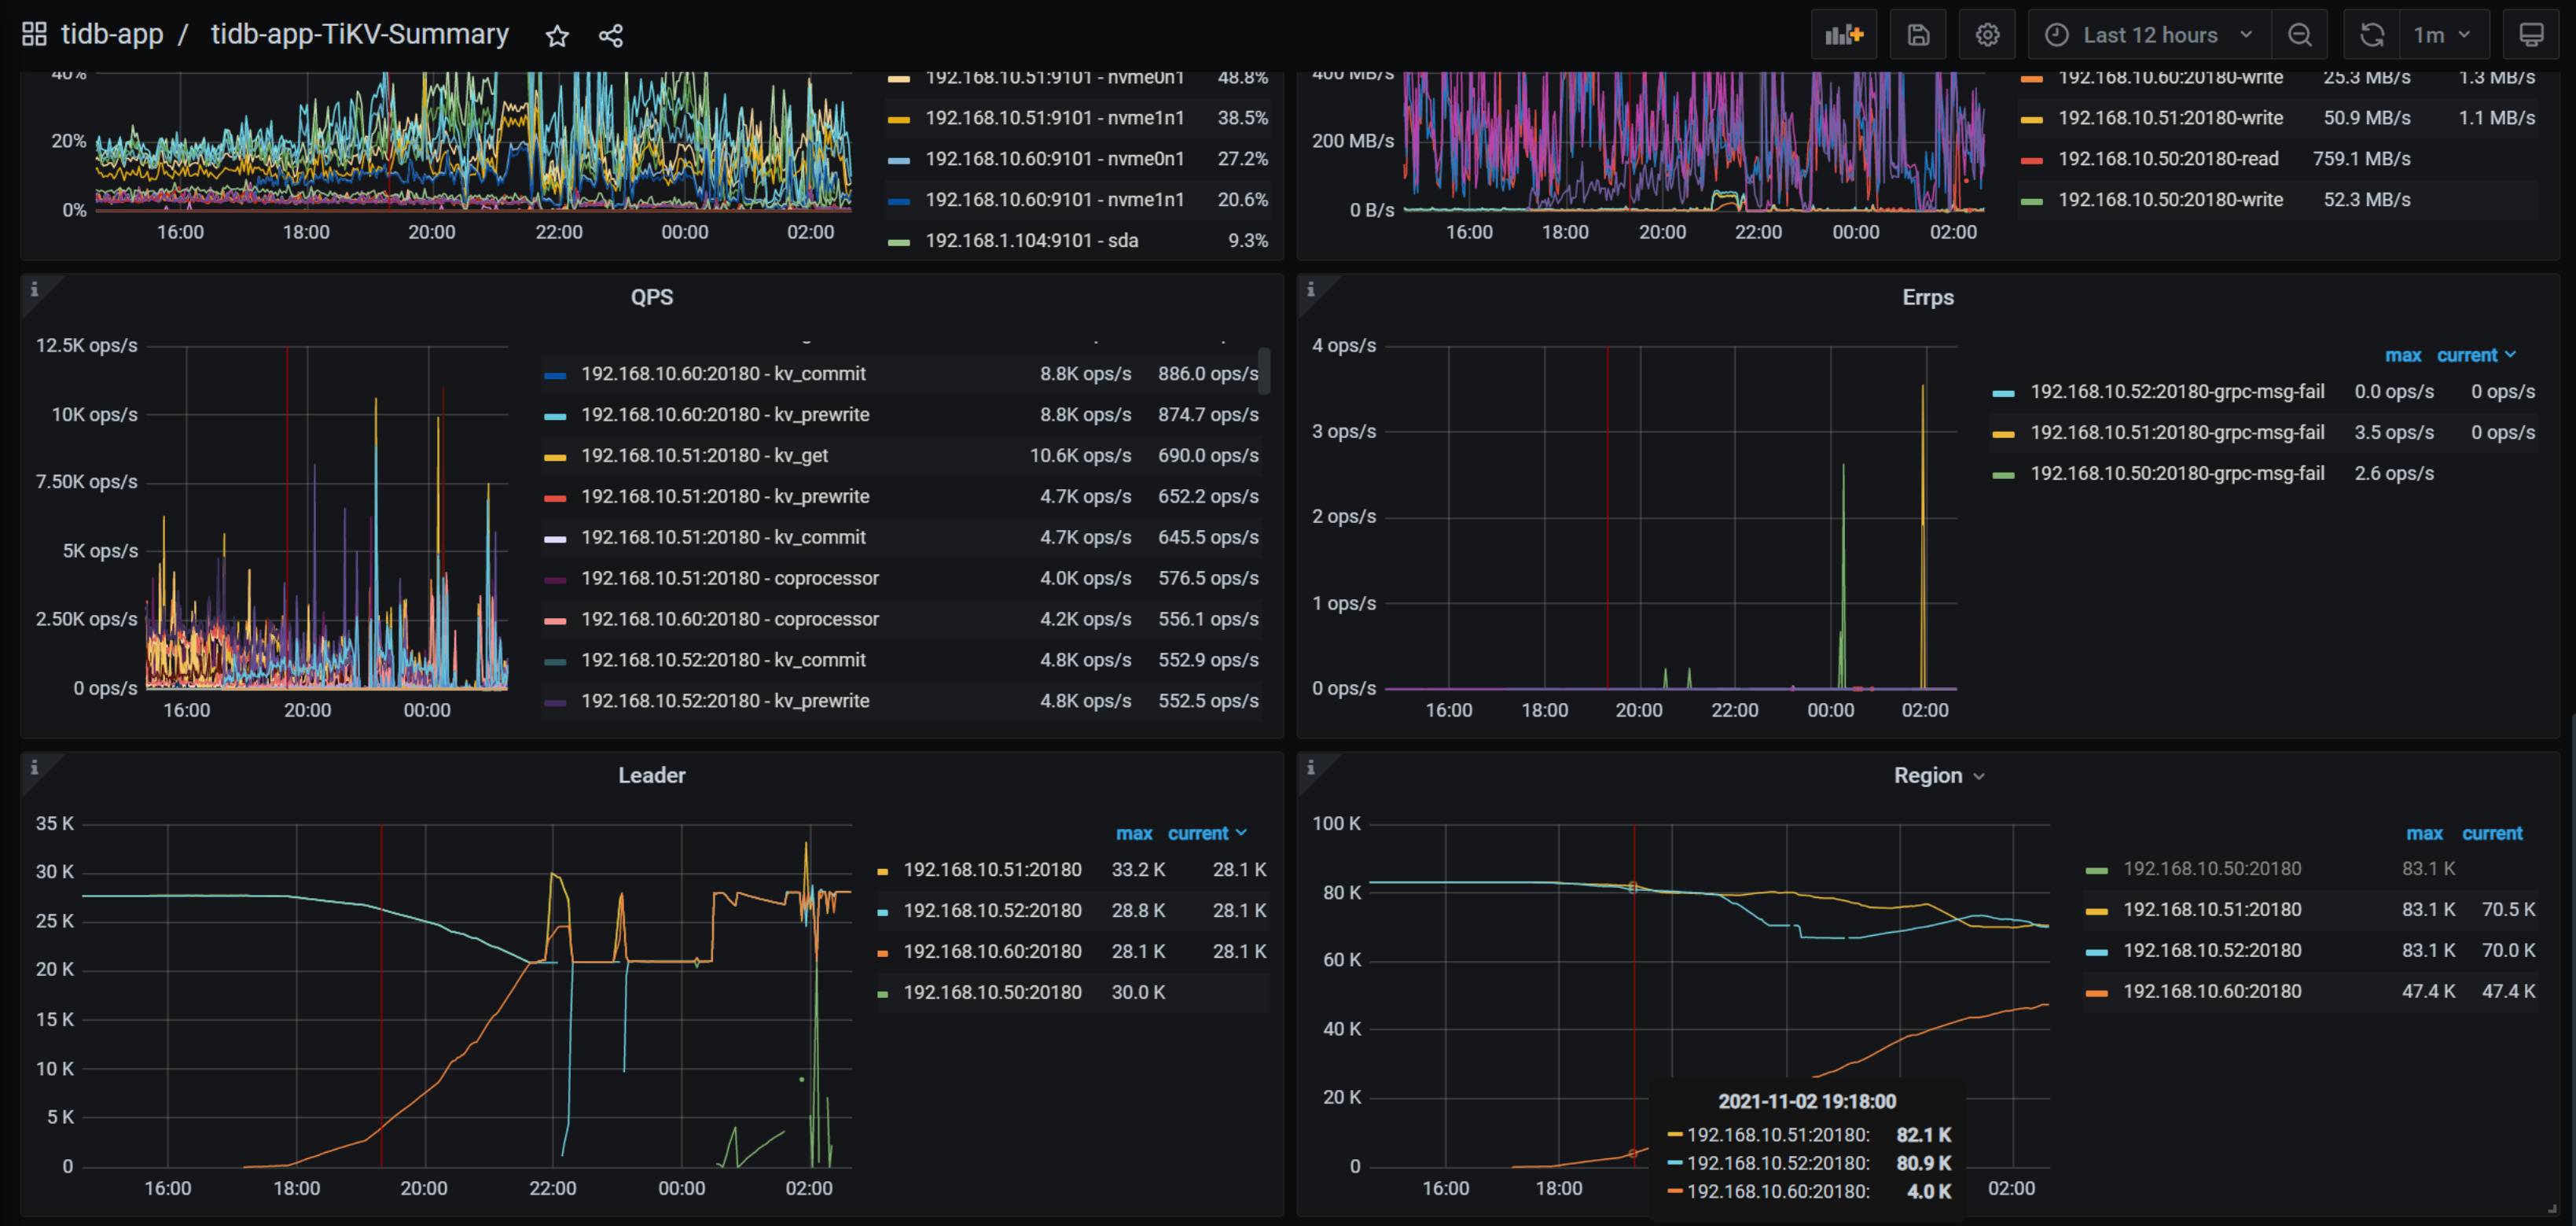Click the refresh dashboard icon

click(x=2371, y=35)
